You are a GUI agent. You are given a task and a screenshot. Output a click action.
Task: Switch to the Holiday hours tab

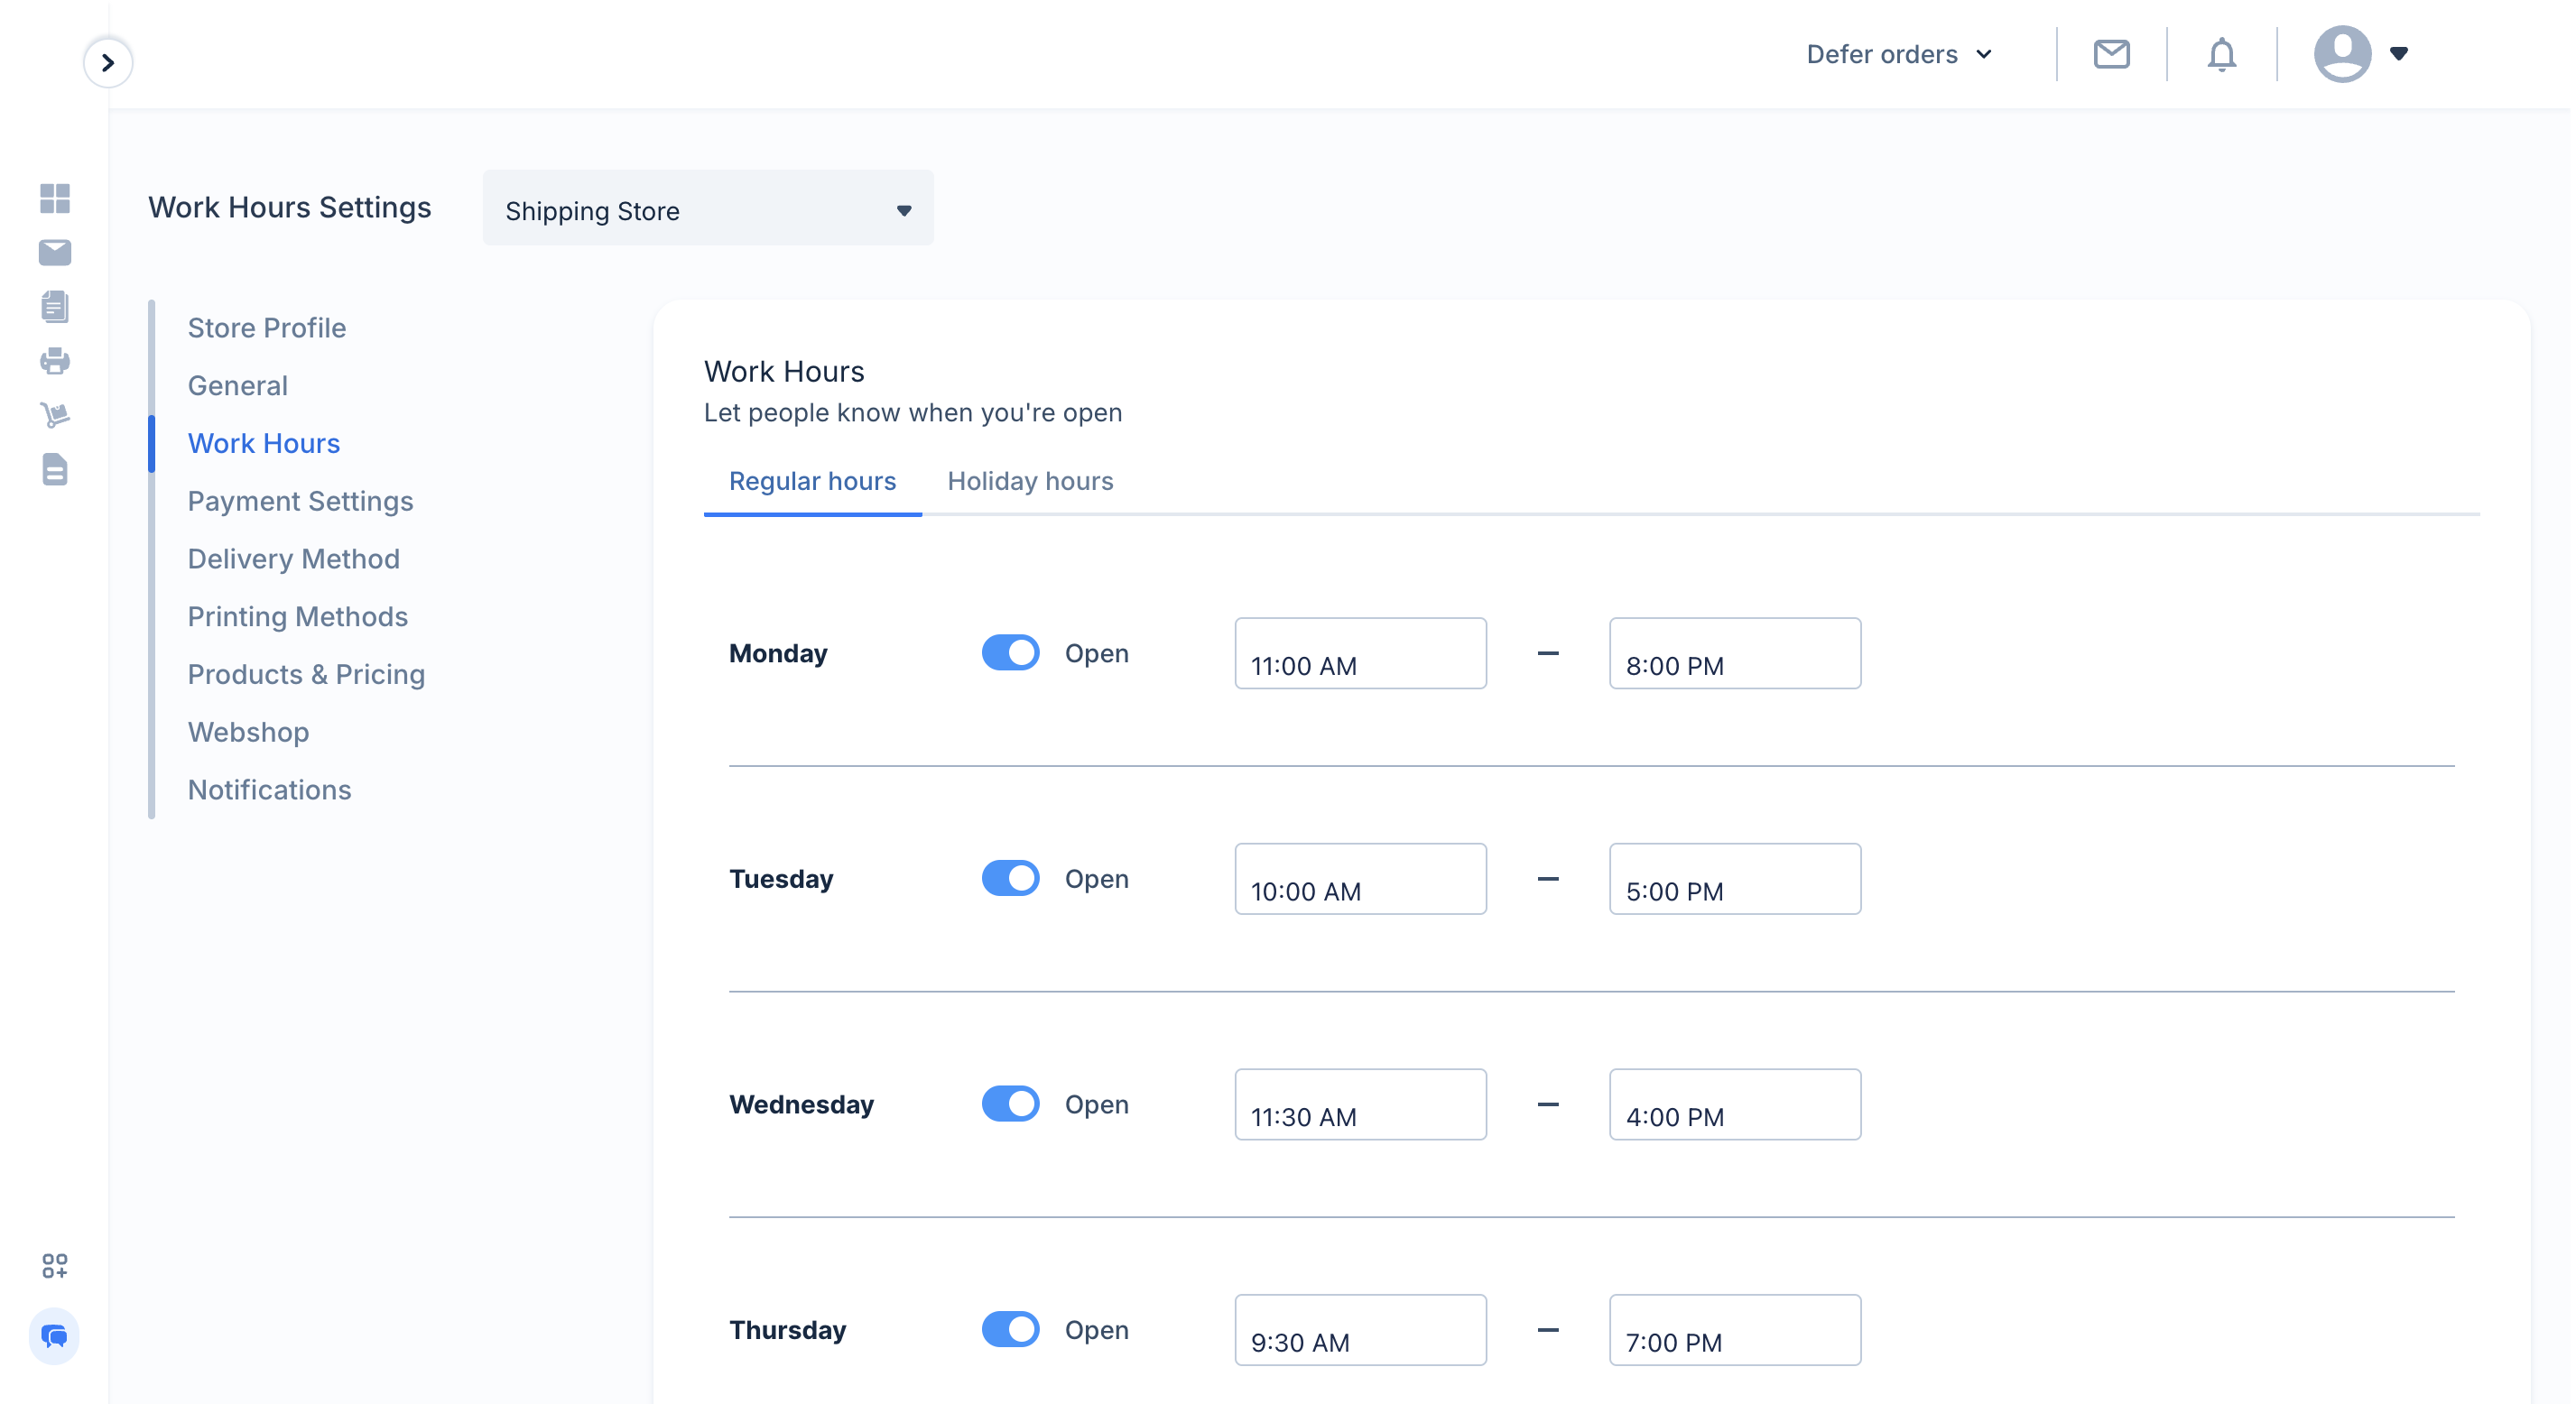click(x=1030, y=481)
